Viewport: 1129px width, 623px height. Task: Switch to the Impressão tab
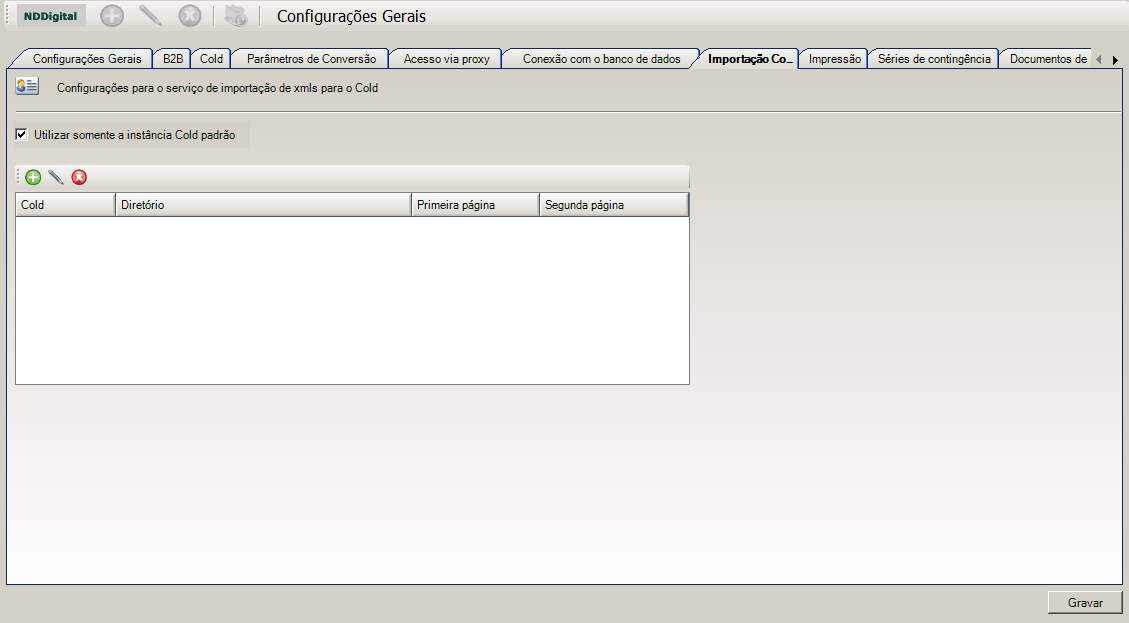click(835, 59)
